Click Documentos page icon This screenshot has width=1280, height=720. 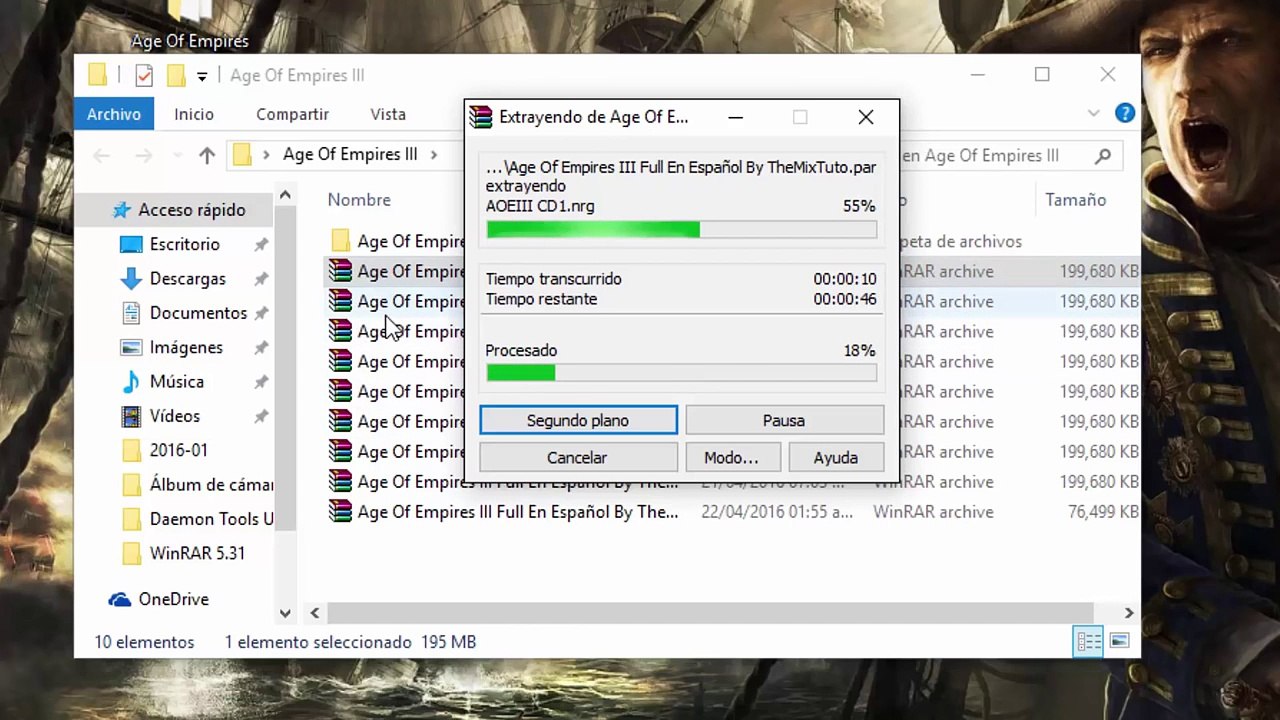click(x=131, y=313)
